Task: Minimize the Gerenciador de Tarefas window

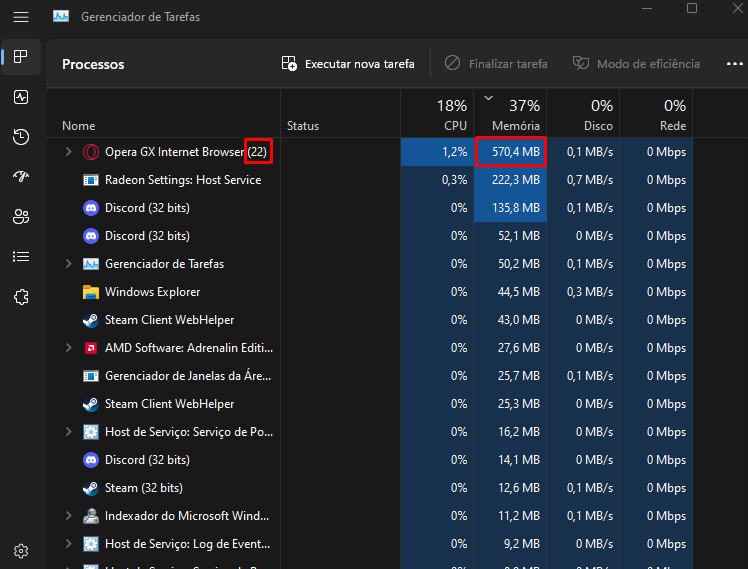Action: click(x=647, y=9)
